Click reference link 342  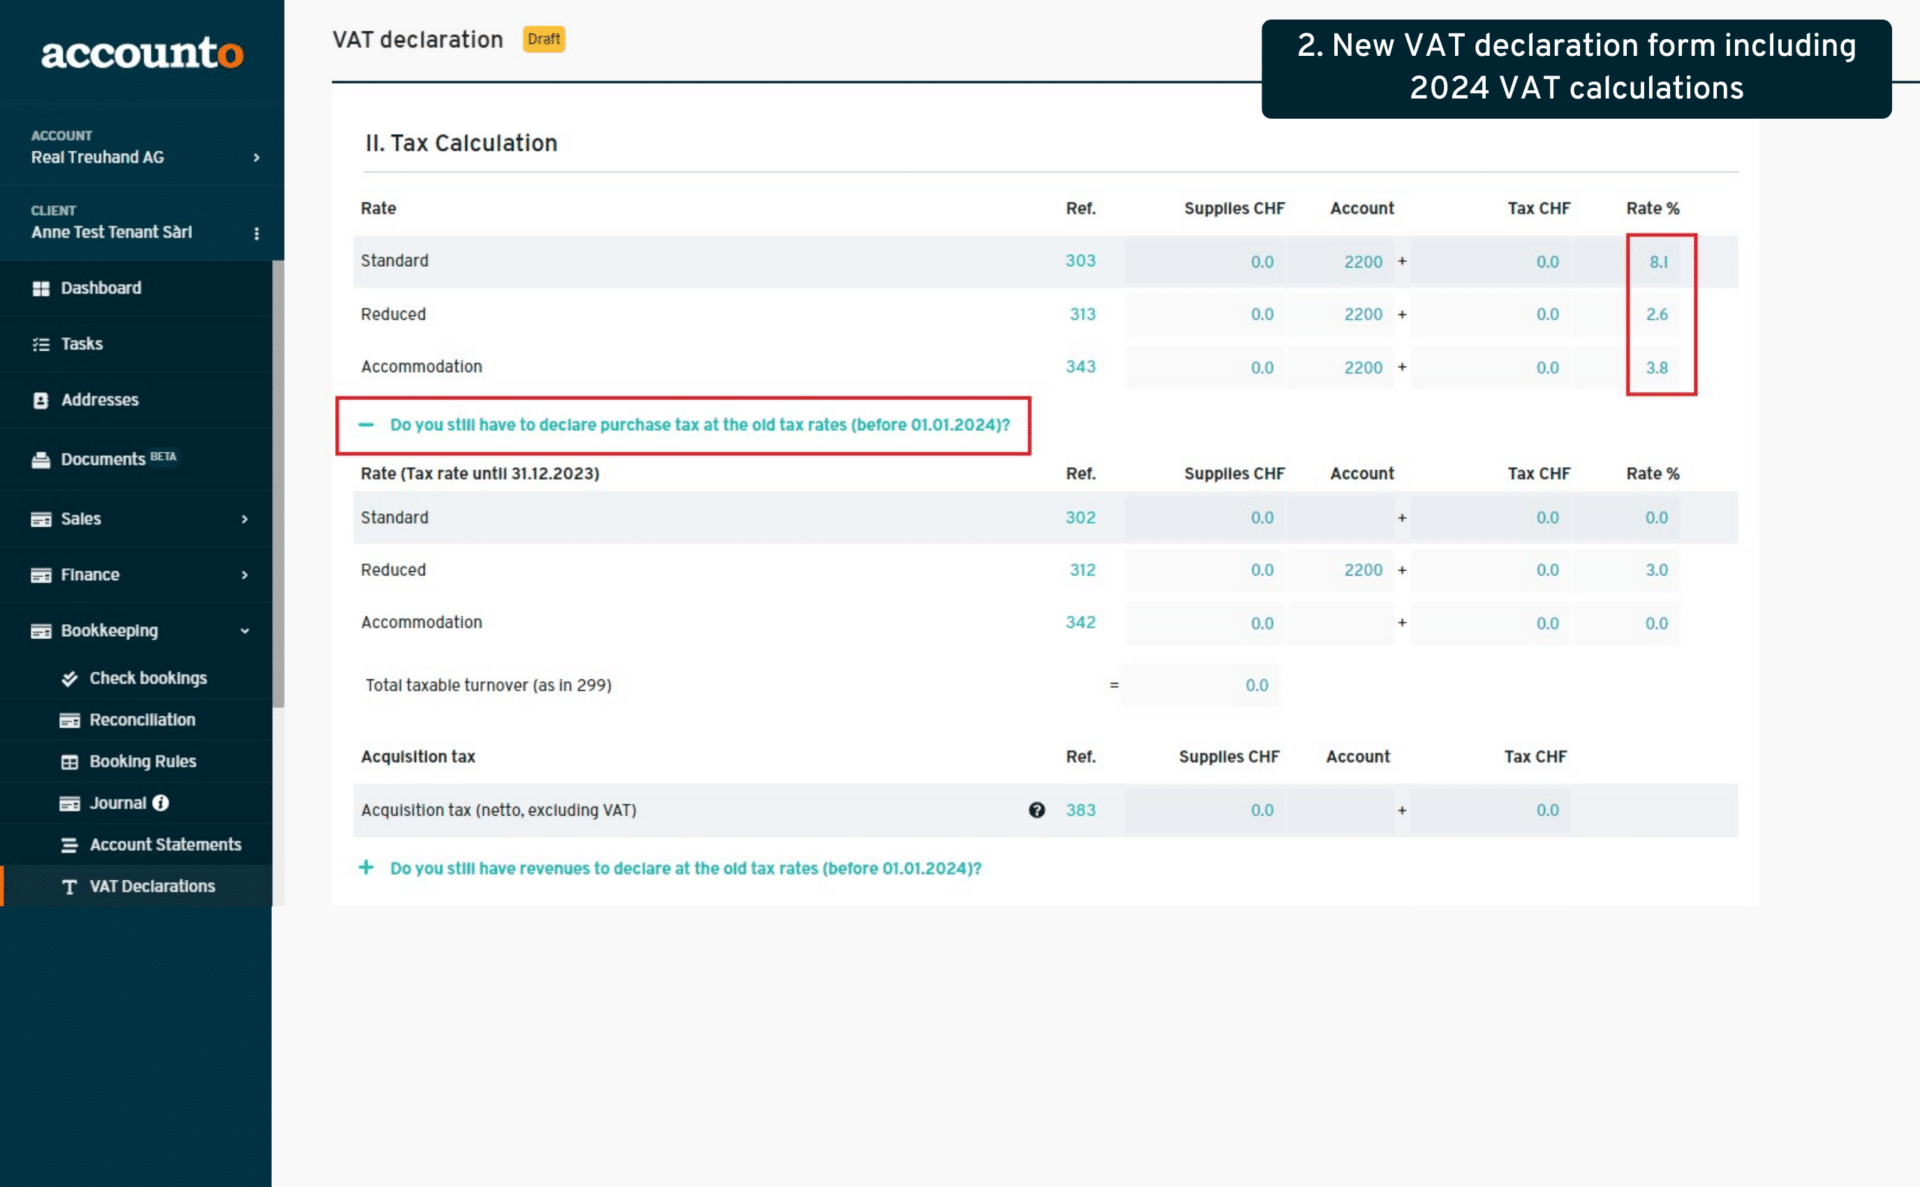click(1080, 622)
